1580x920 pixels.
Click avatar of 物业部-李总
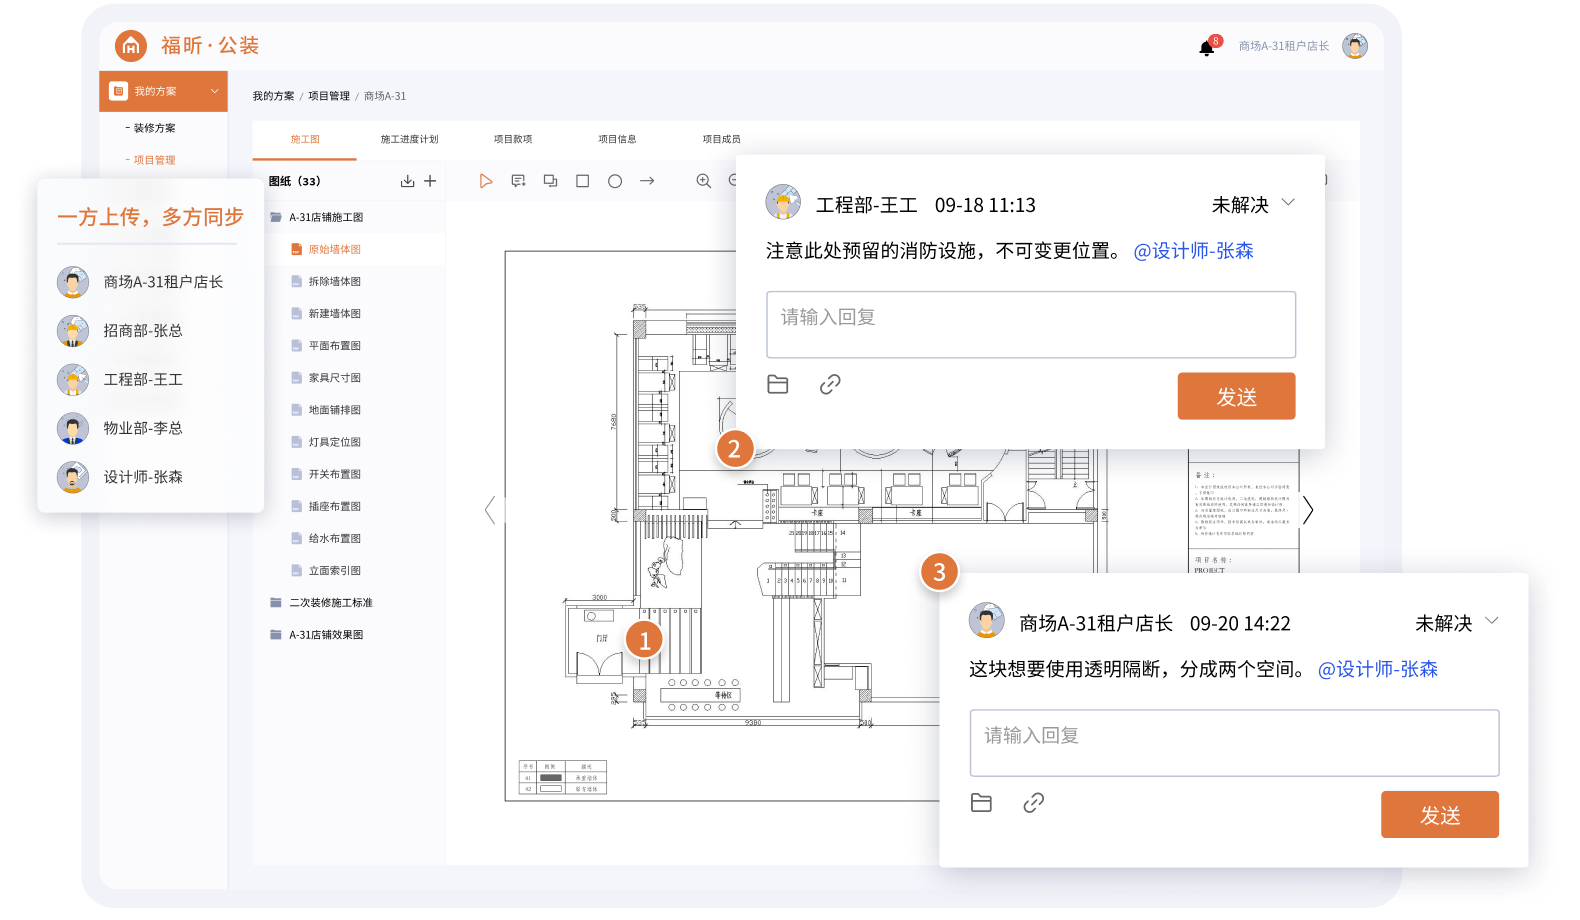[73, 428]
